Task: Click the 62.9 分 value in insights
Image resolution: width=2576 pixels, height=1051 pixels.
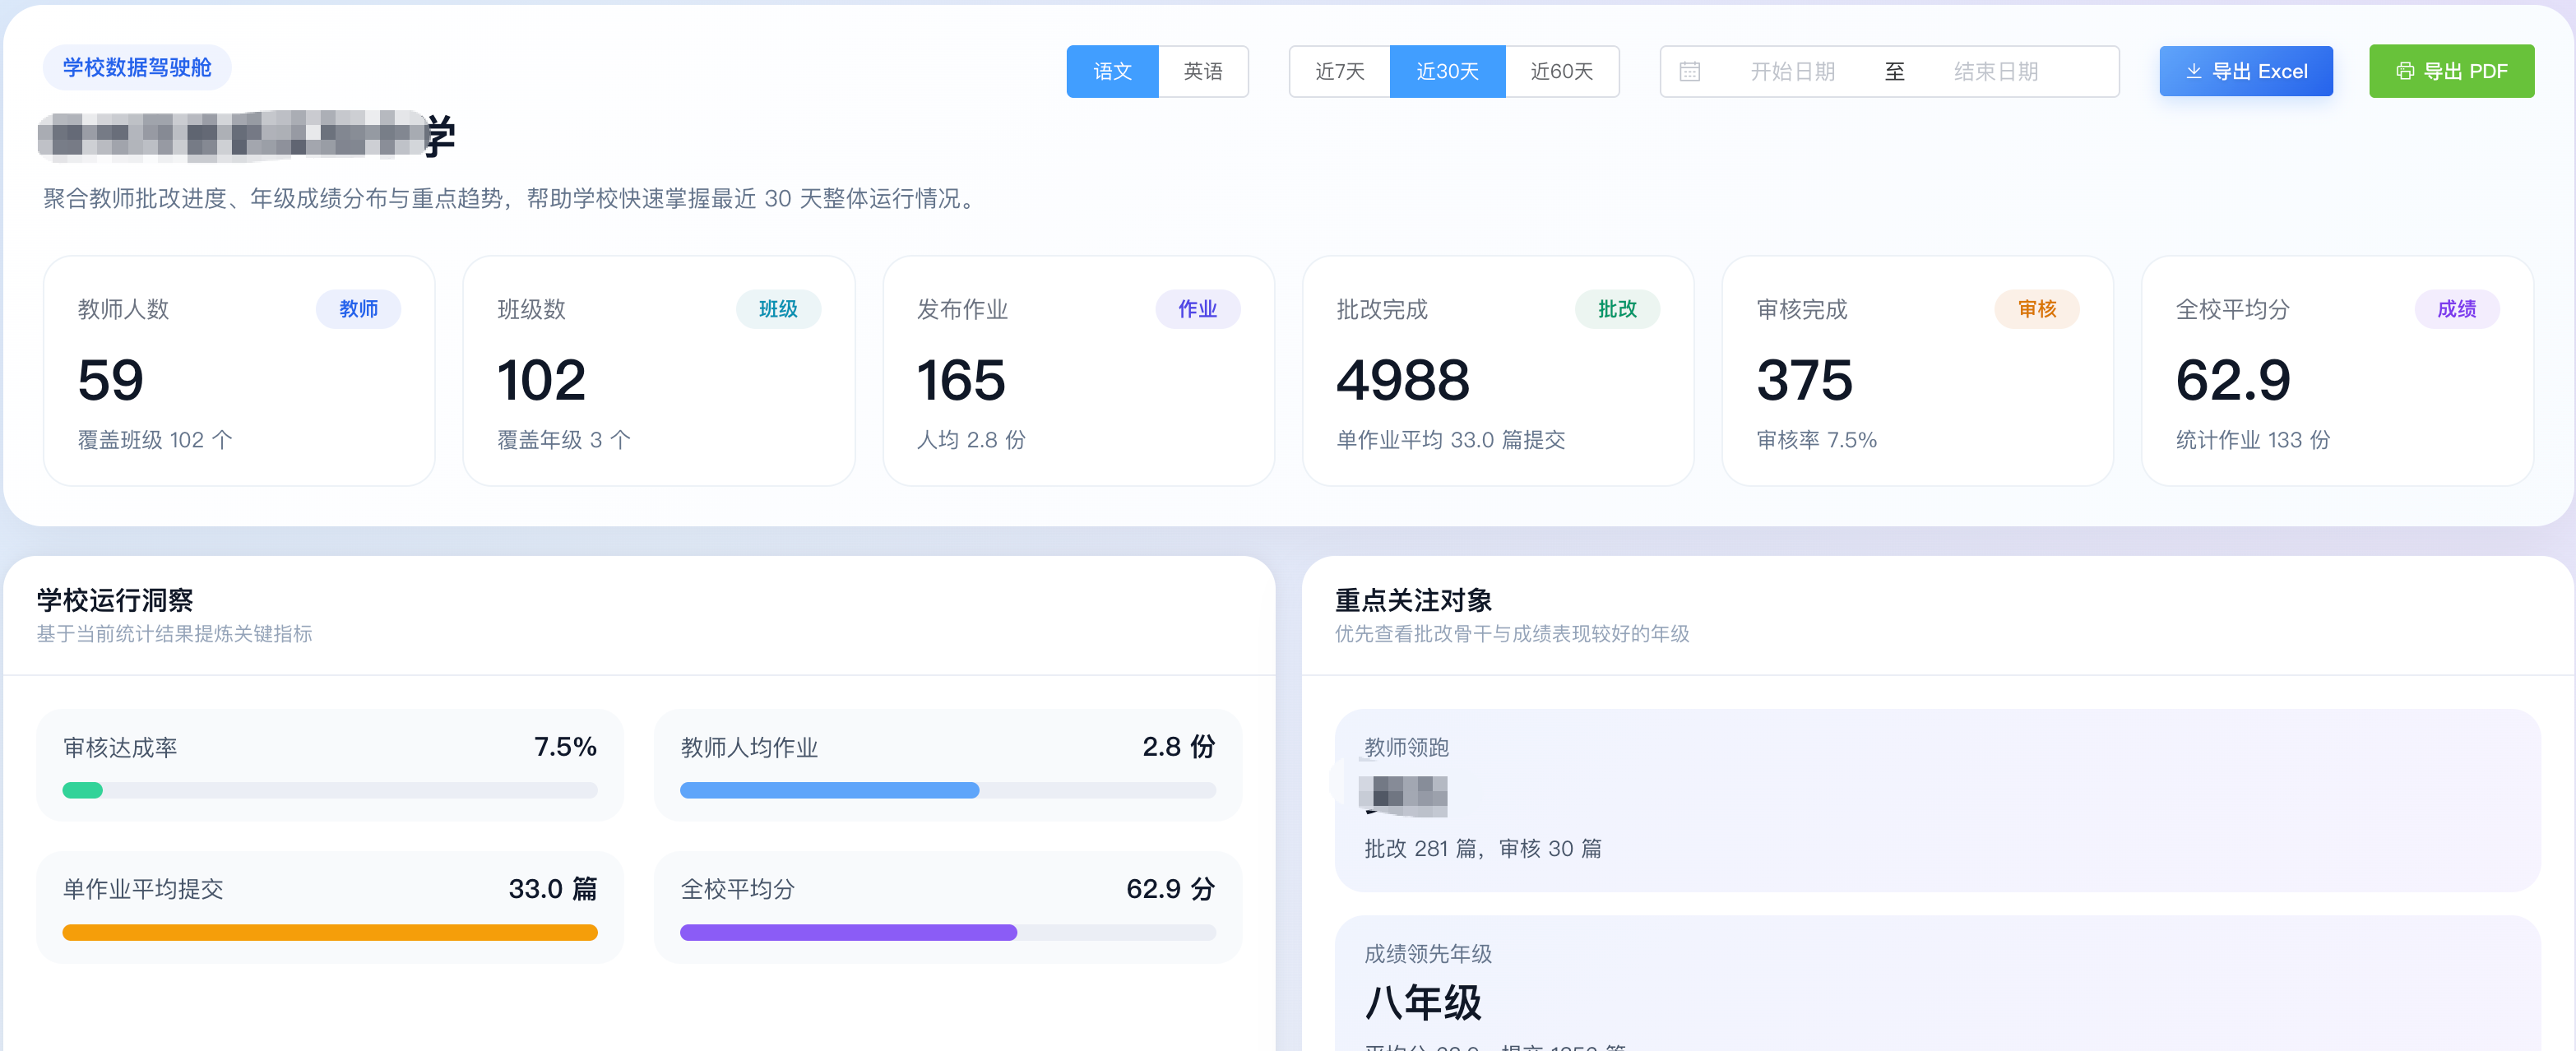Action: [x=1171, y=888]
